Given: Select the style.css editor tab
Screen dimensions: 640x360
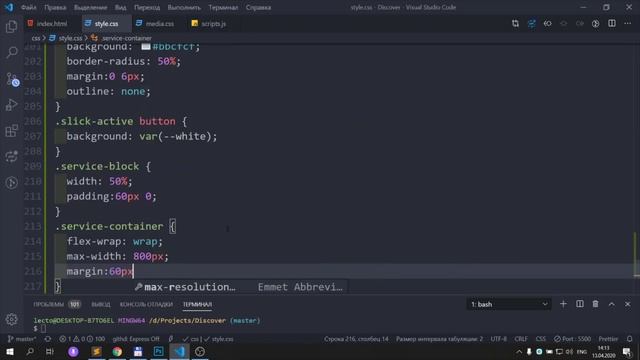Looking at the screenshot, I should coord(106,24).
